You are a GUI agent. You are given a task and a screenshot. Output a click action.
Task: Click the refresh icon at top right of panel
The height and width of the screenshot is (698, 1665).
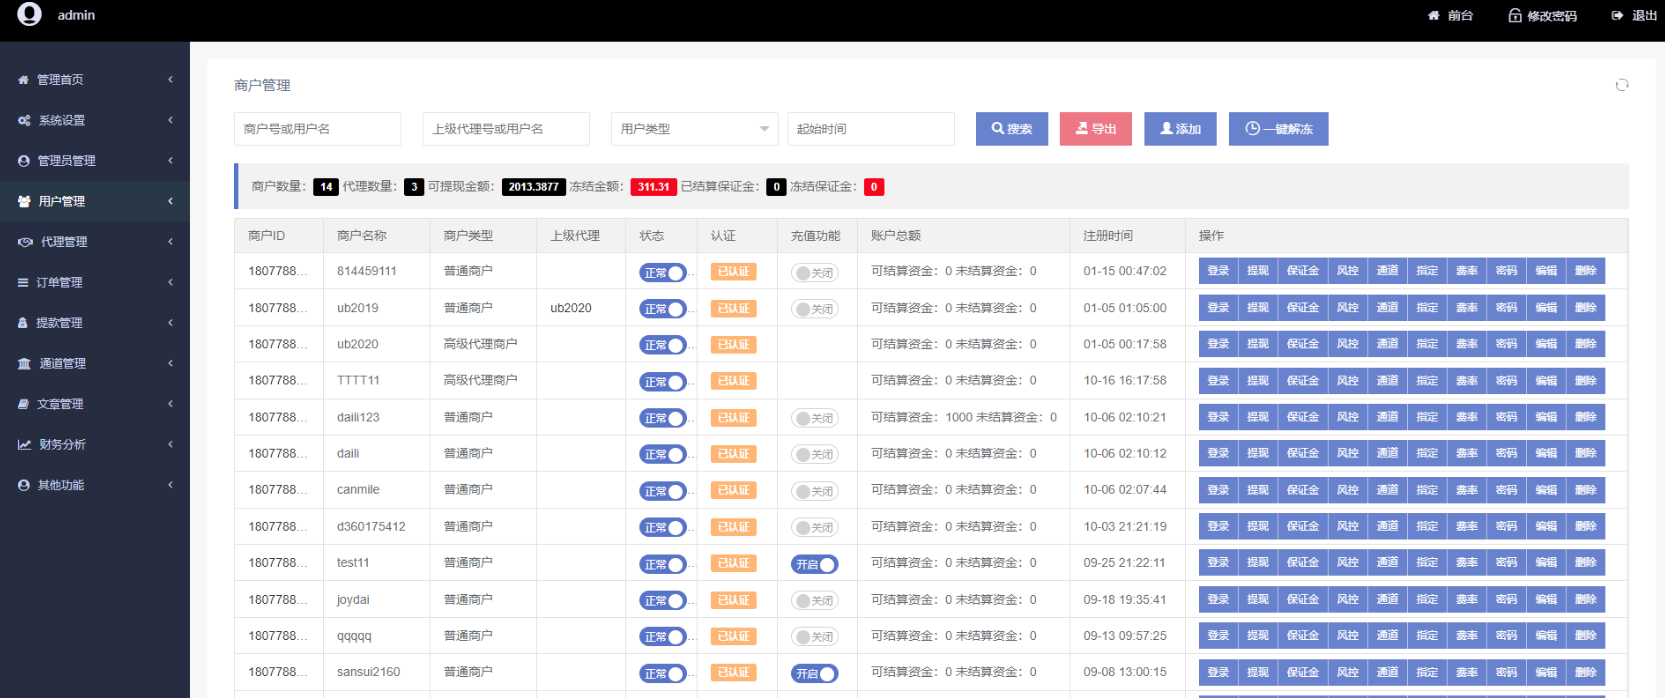1622,85
